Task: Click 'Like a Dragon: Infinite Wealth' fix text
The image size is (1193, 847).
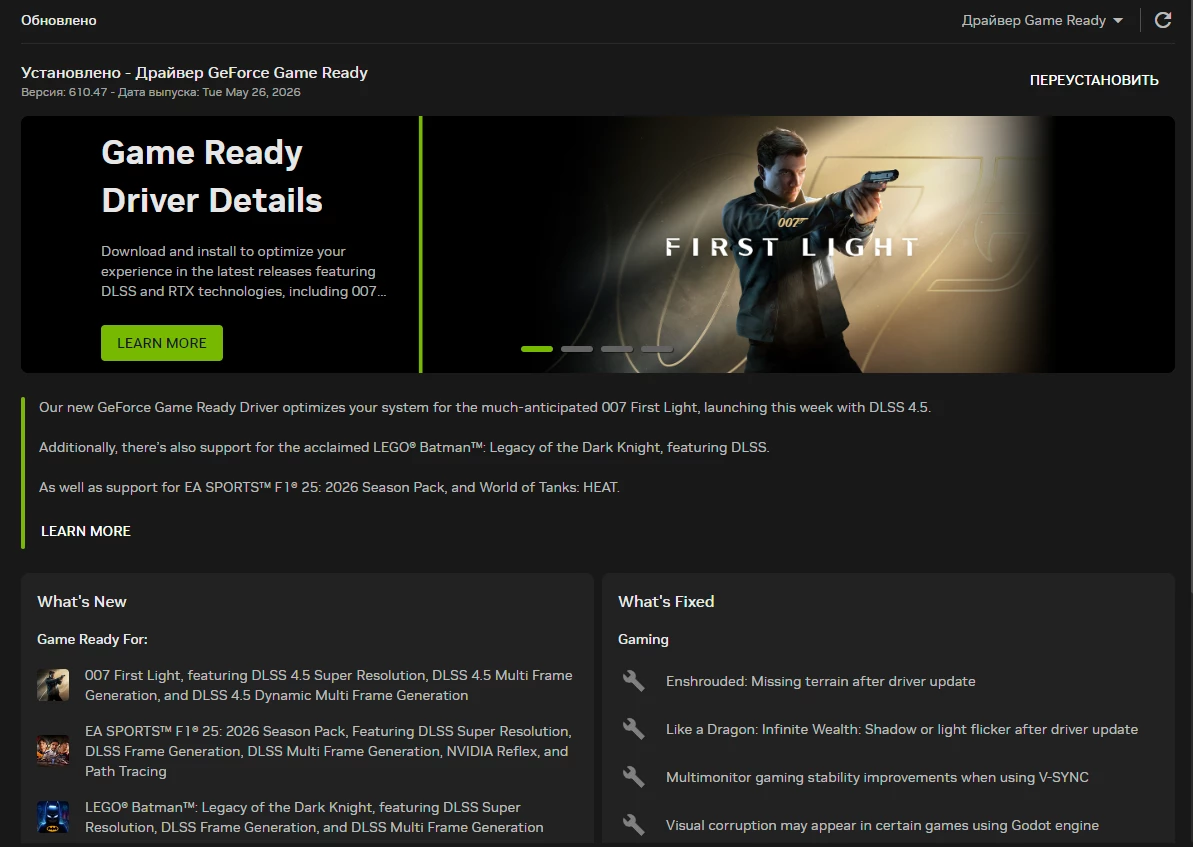Action: click(902, 729)
